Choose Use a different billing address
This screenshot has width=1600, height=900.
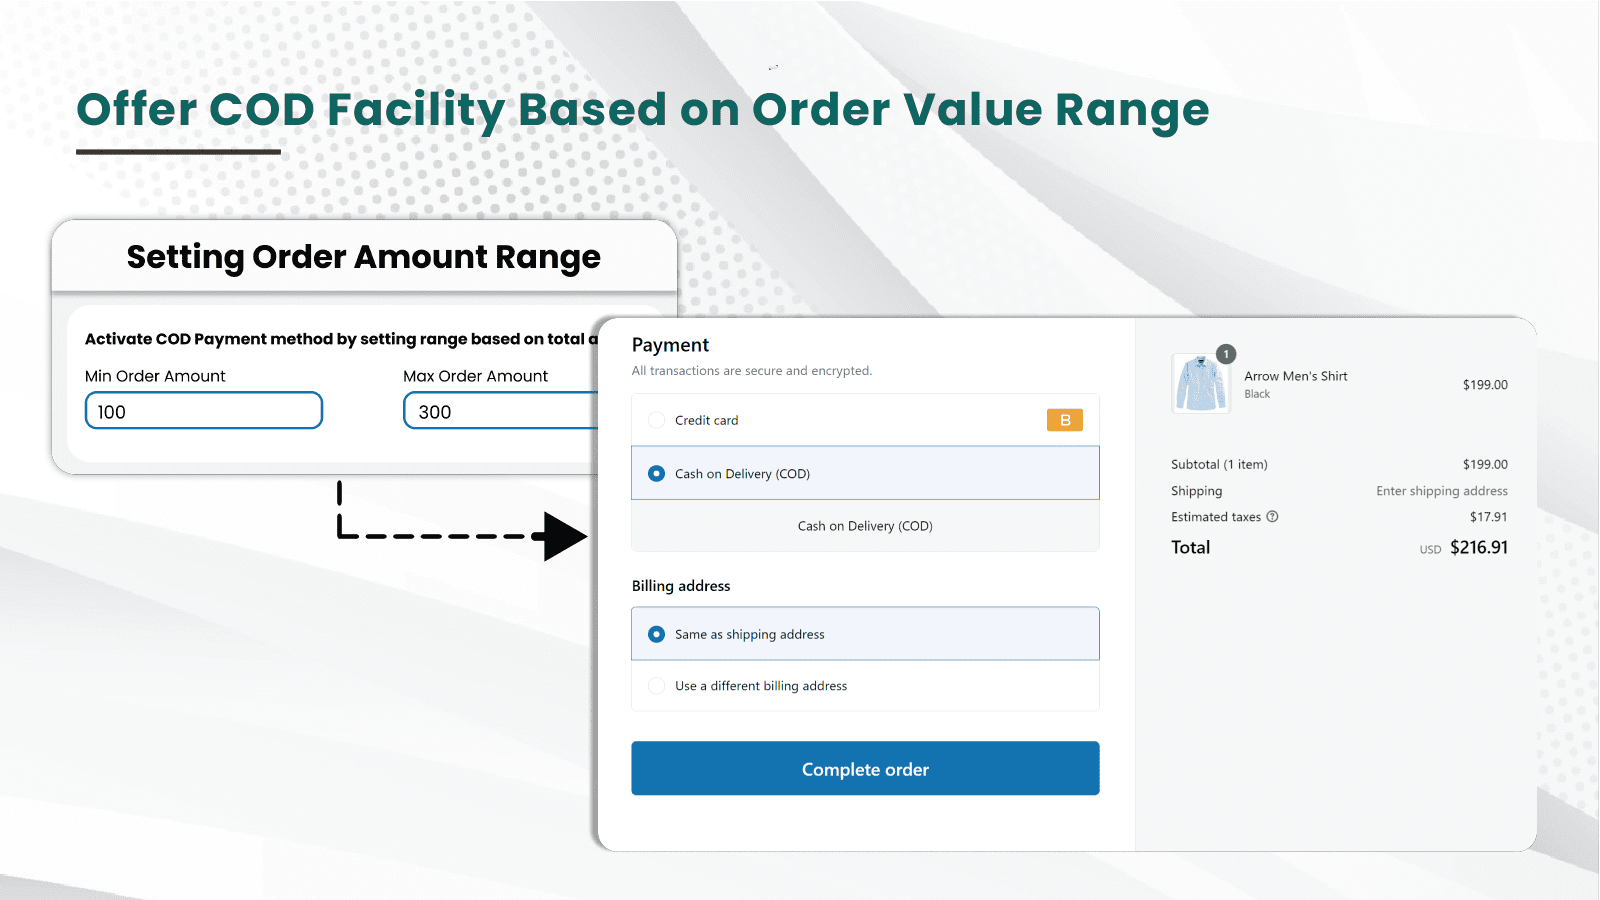point(657,686)
